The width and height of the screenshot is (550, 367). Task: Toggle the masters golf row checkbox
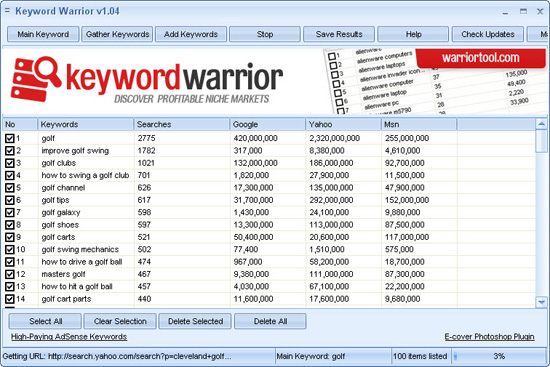[x=10, y=274]
